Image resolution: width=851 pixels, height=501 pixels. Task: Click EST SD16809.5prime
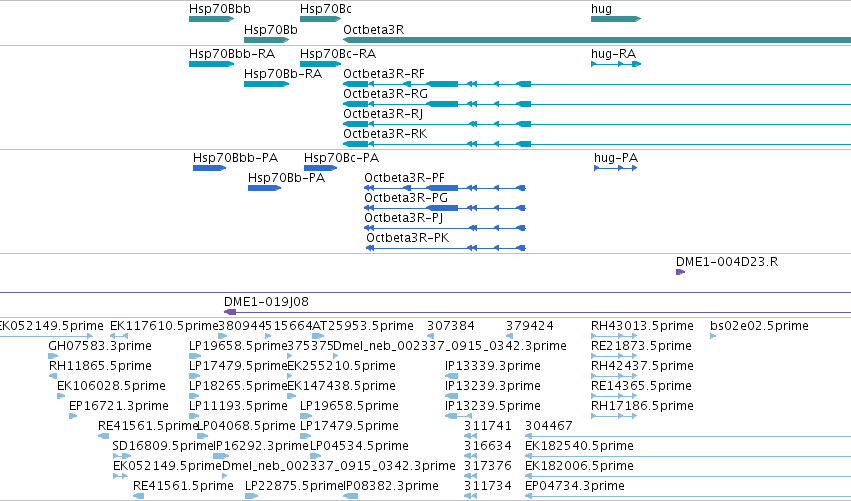tap(122, 457)
